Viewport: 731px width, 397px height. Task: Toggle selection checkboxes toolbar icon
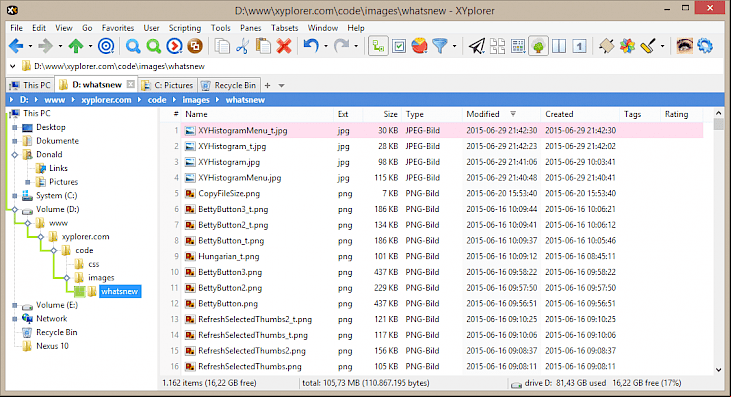[399, 46]
